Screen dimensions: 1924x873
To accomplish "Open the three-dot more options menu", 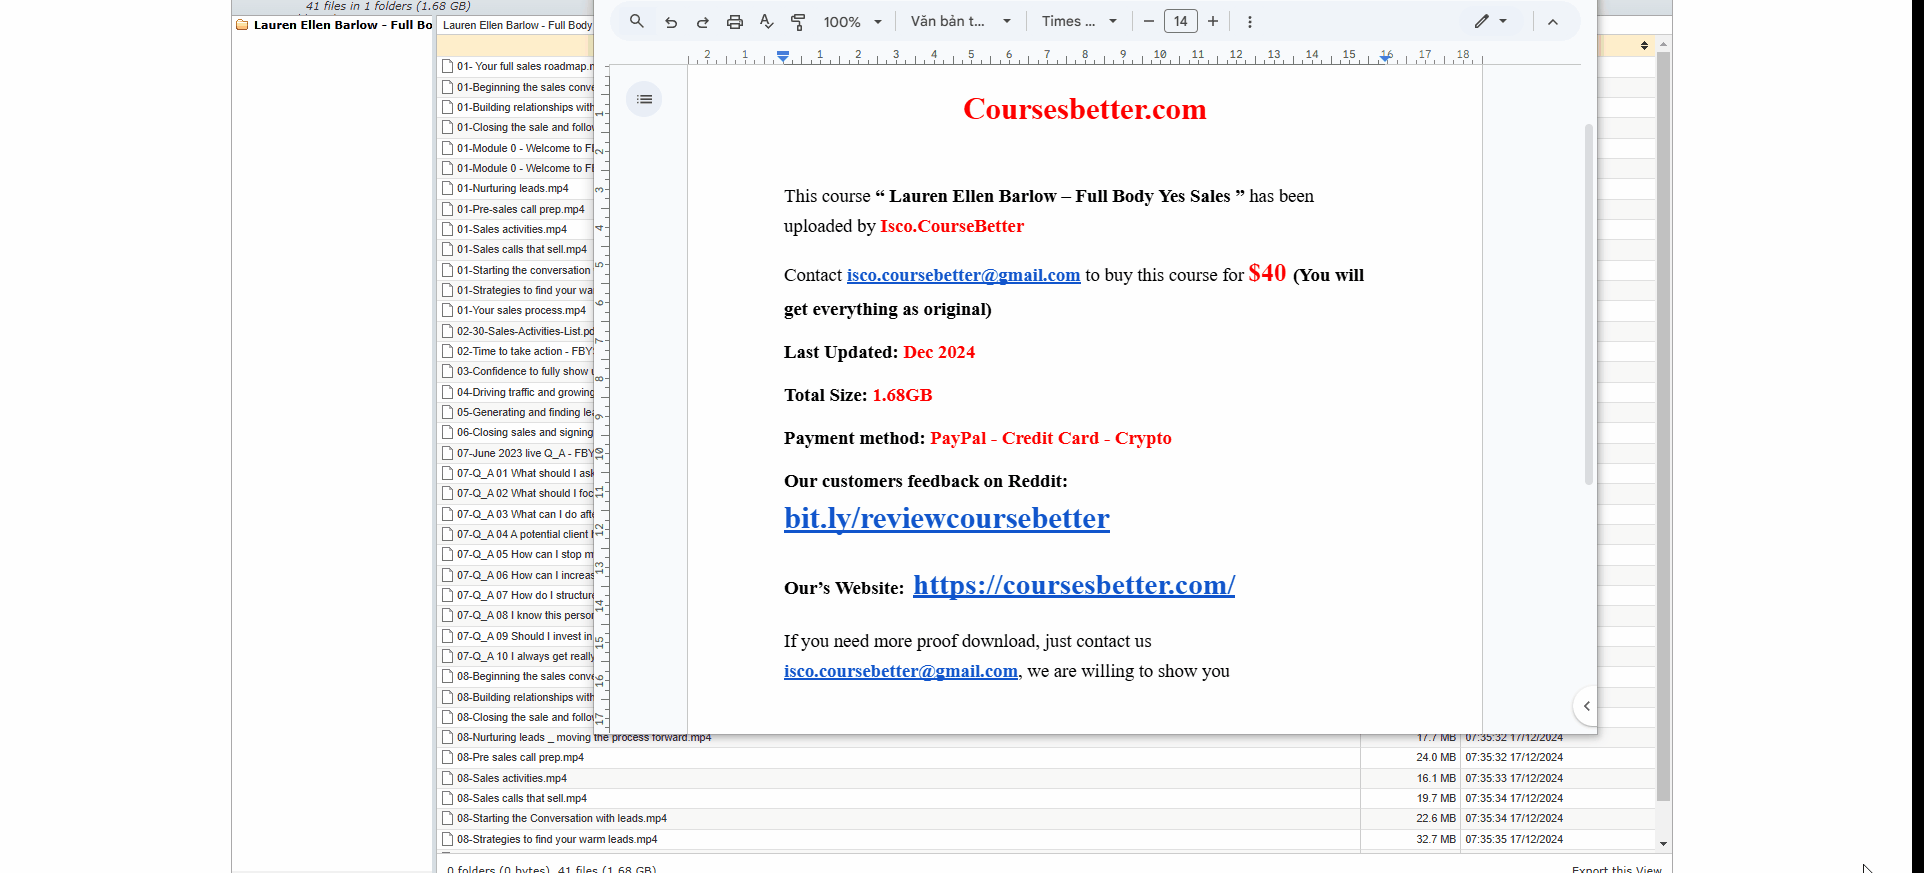I will pyautogui.click(x=1249, y=22).
